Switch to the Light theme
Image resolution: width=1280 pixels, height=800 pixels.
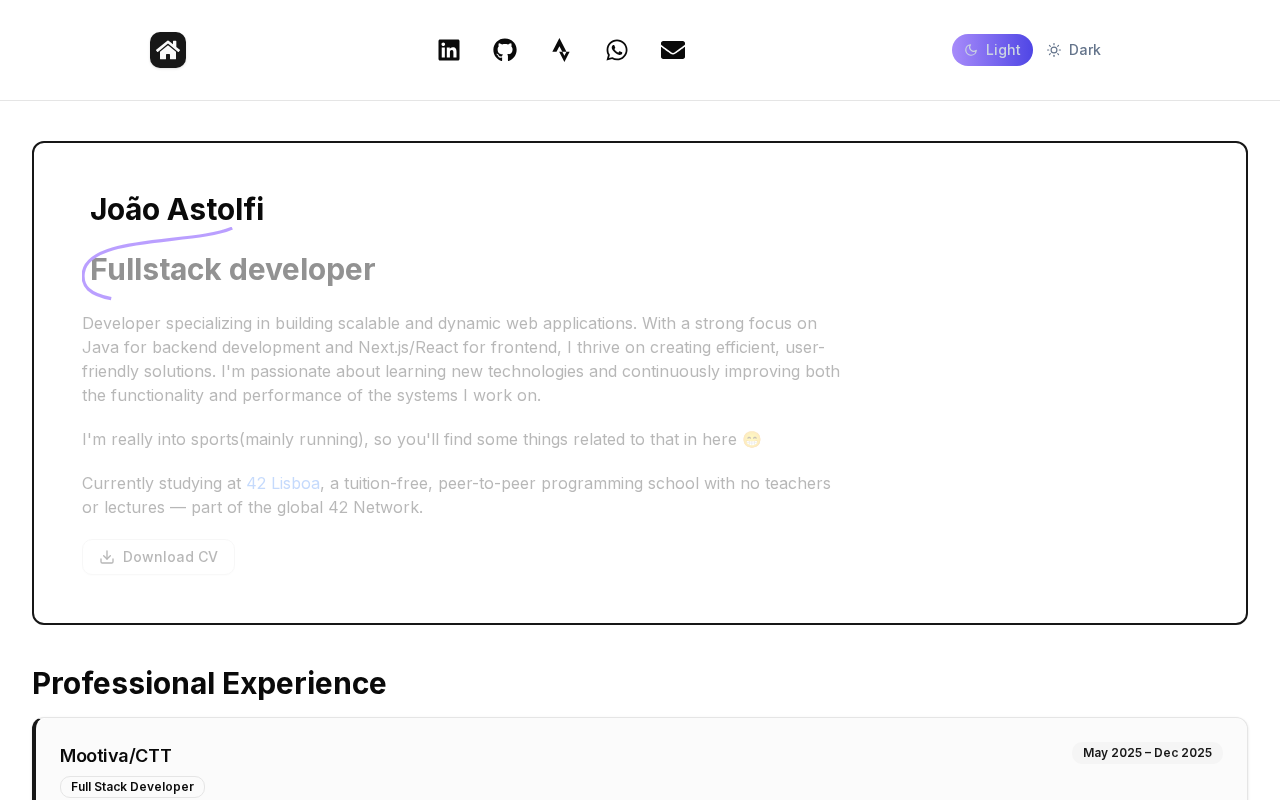[1003, 50]
